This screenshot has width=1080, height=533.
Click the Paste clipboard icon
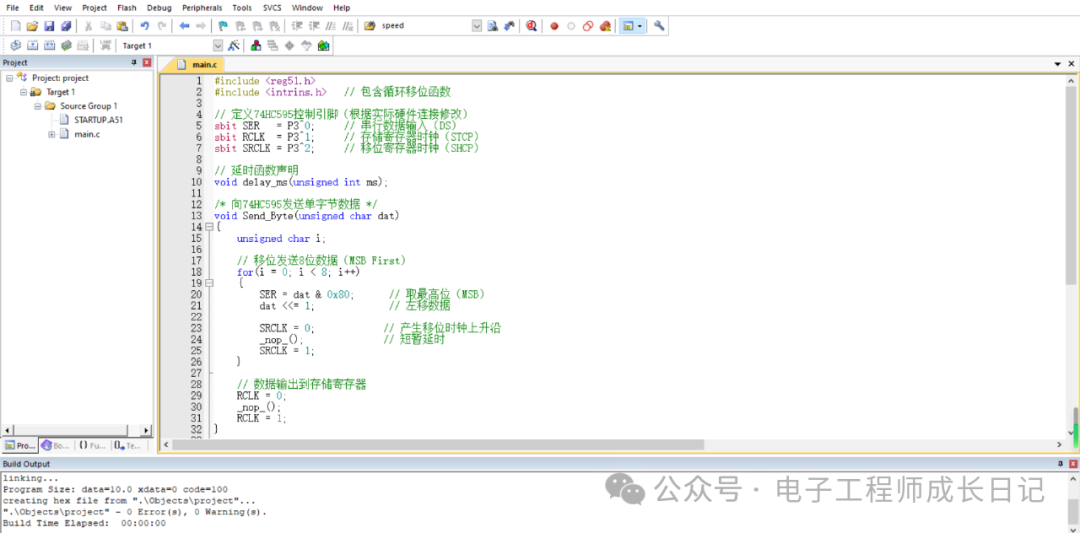[x=122, y=26]
